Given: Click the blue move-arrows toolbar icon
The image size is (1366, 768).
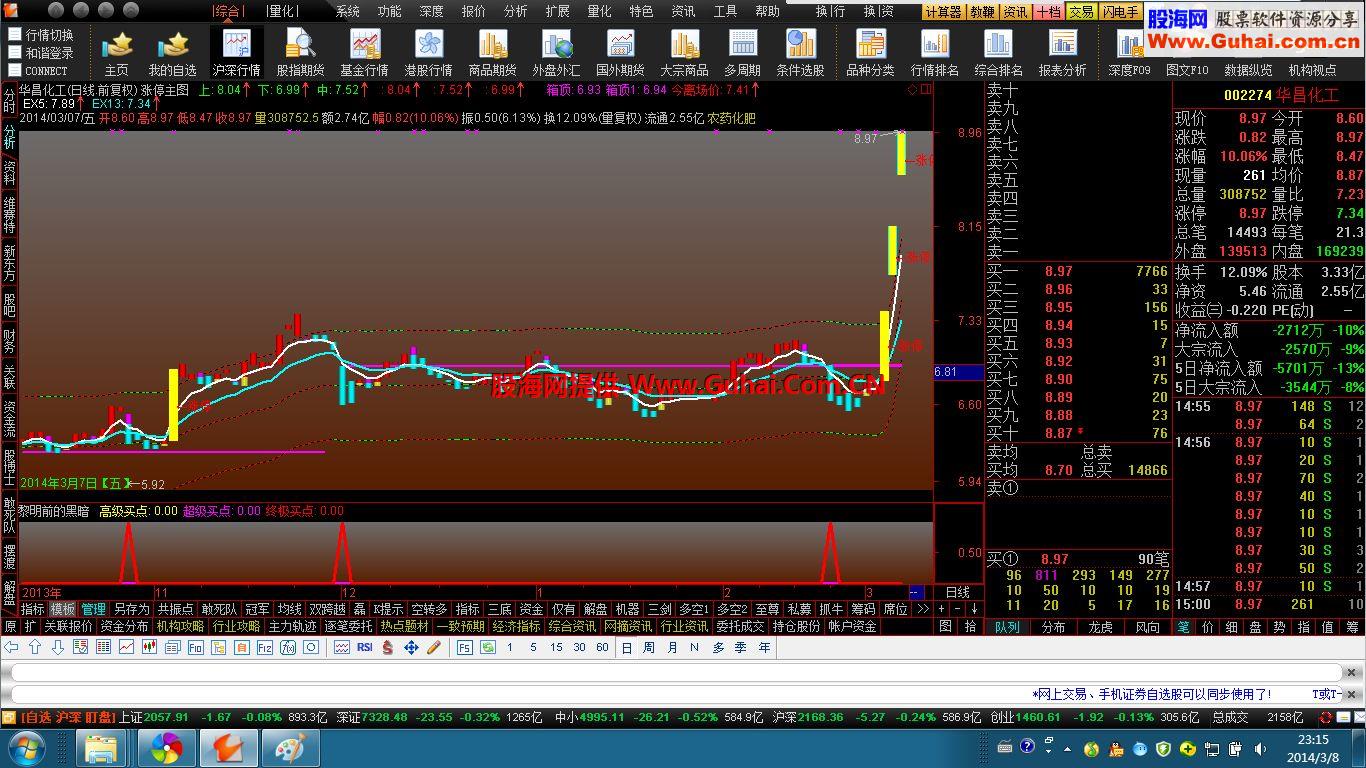Looking at the screenshot, I should [x=410, y=648].
